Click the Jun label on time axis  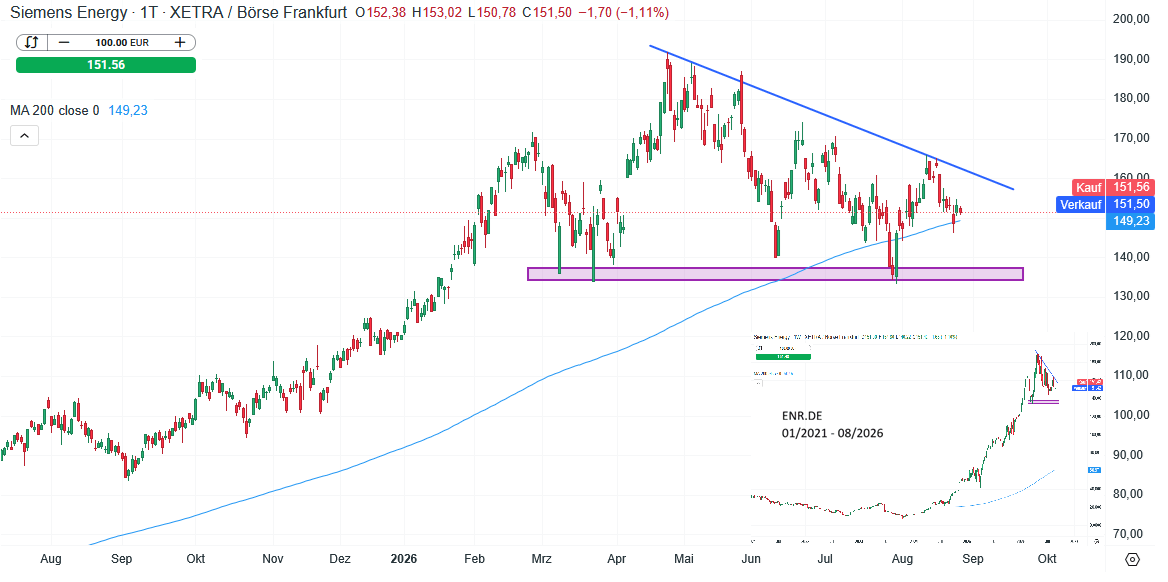tap(752, 559)
